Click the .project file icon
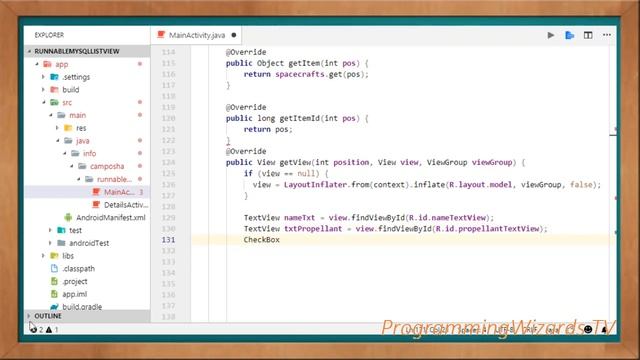The width and height of the screenshot is (640, 360). [54, 281]
